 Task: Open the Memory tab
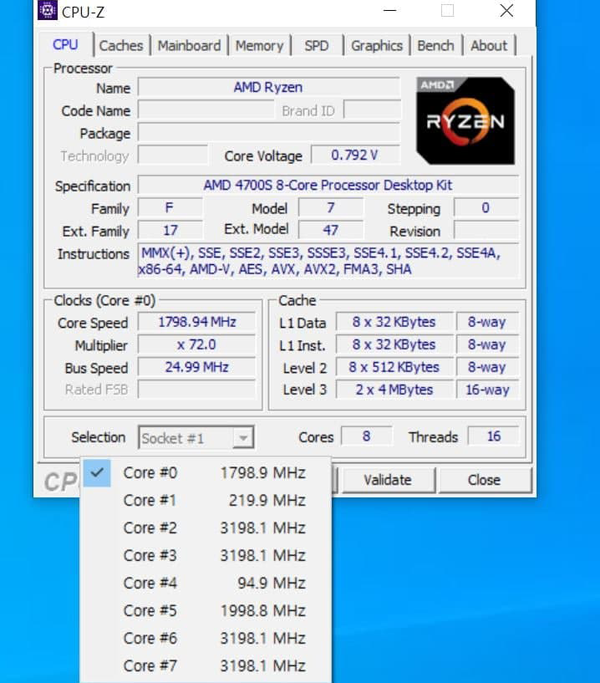(x=259, y=46)
